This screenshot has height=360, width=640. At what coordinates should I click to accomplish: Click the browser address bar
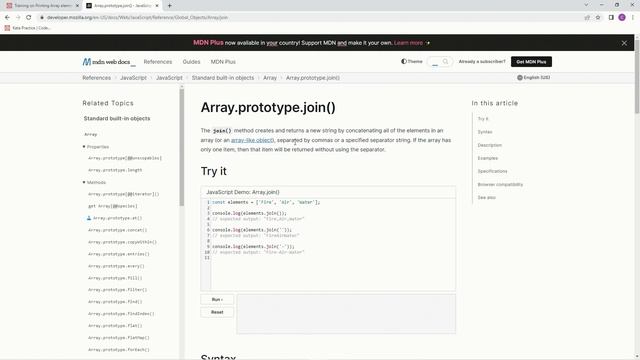point(310,18)
